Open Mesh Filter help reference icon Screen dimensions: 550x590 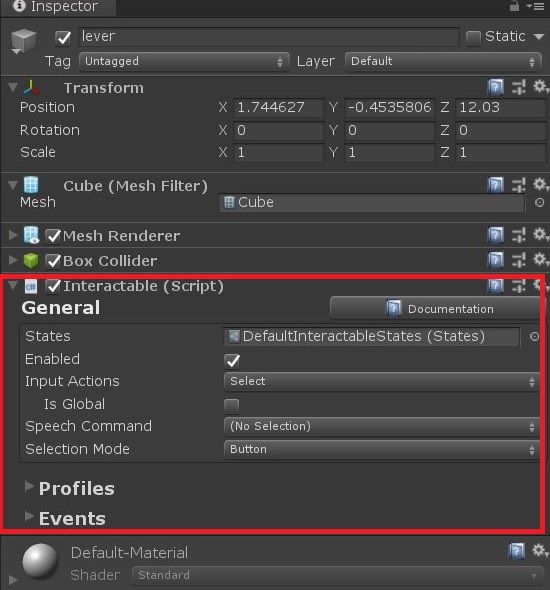pos(495,185)
